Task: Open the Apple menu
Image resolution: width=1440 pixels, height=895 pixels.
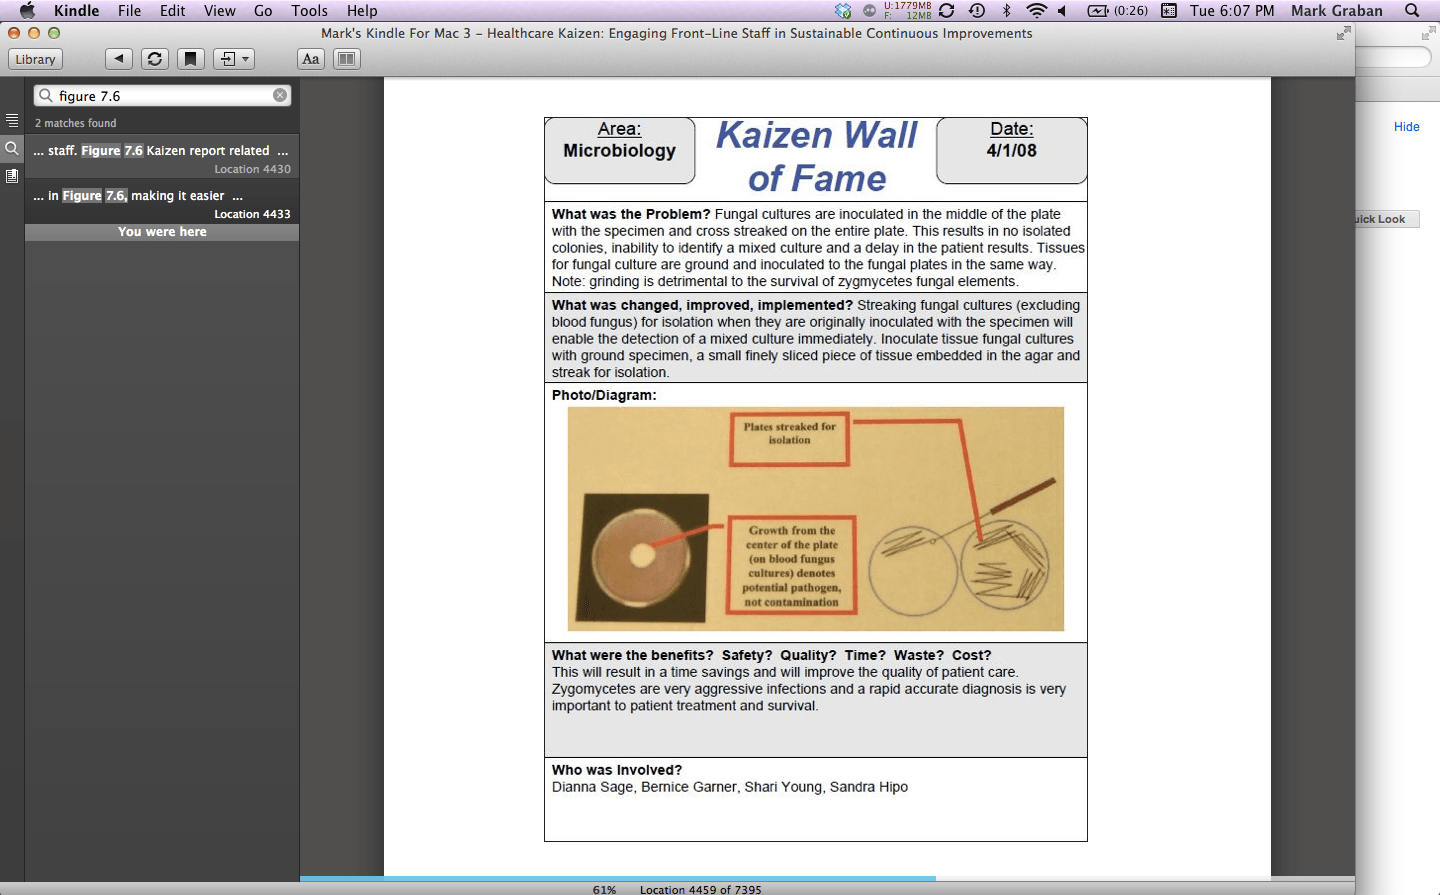Action: click(27, 11)
